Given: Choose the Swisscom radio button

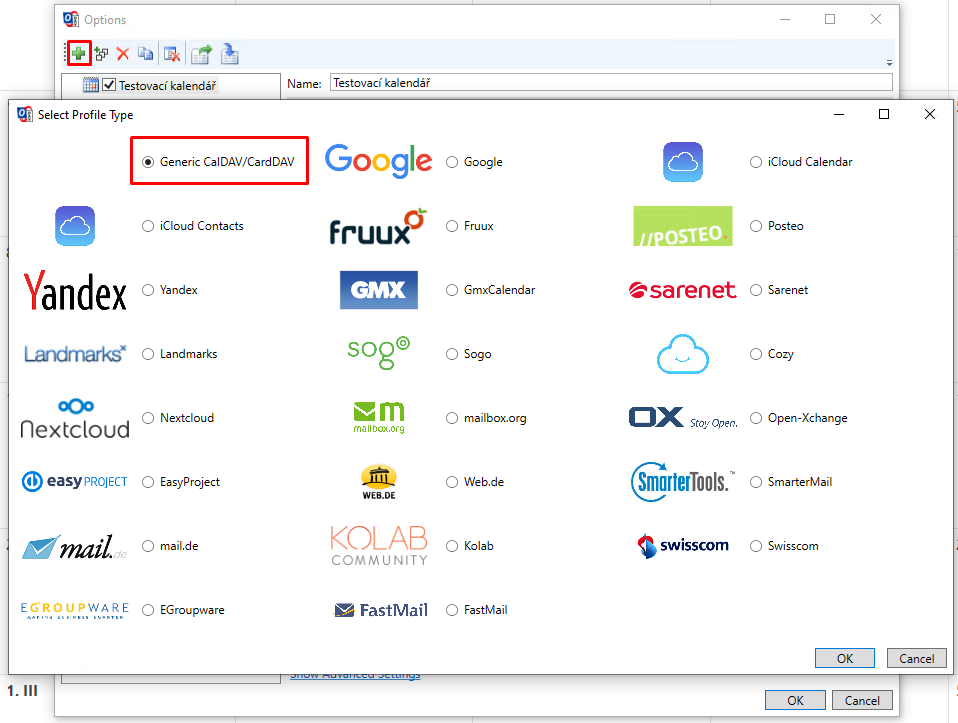Looking at the screenshot, I should tap(756, 546).
